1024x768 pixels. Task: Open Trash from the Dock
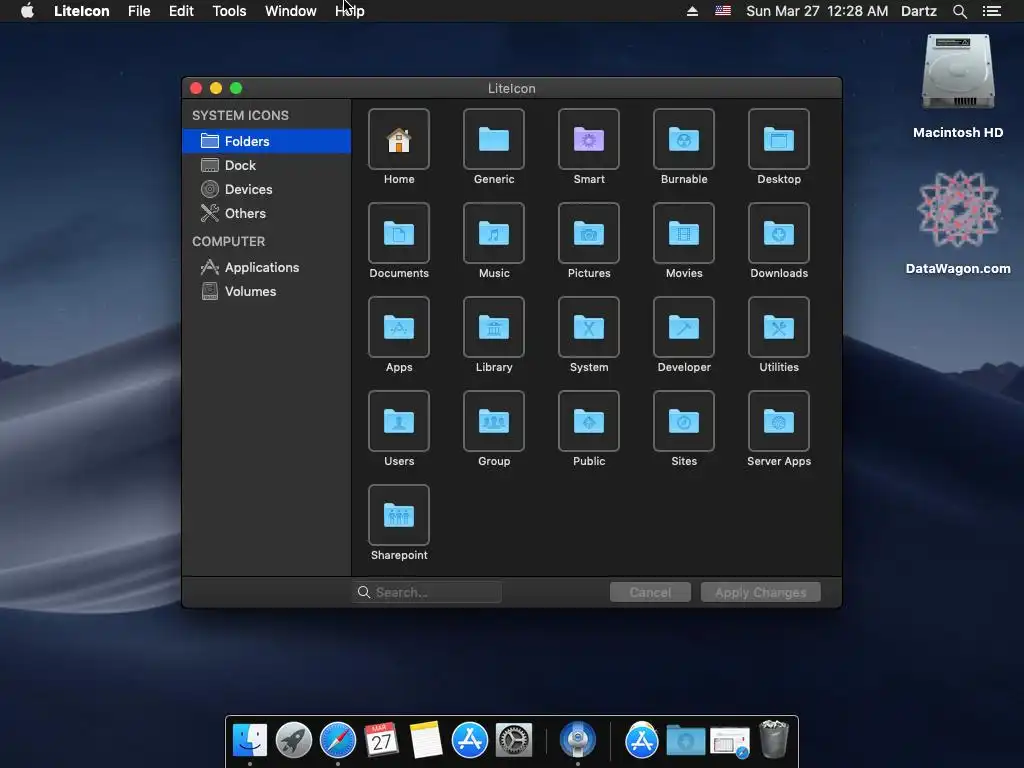774,739
